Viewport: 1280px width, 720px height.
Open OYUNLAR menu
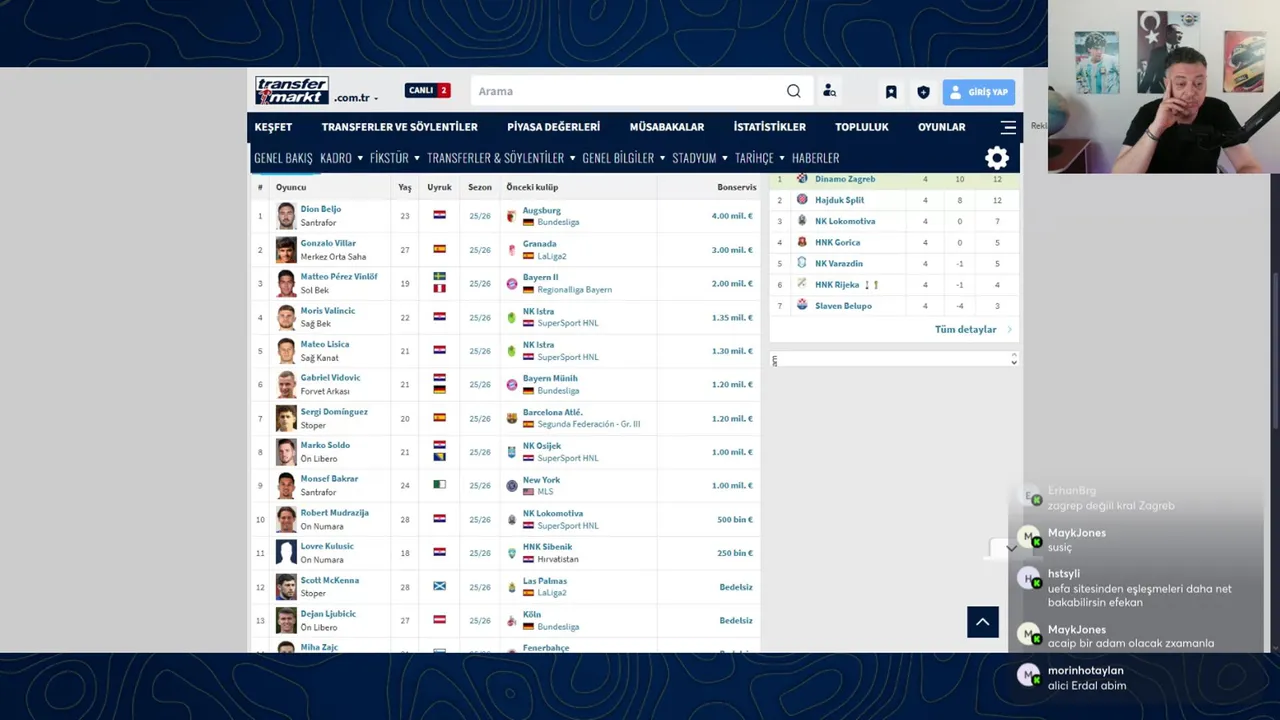pyautogui.click(x=942, y=127)
